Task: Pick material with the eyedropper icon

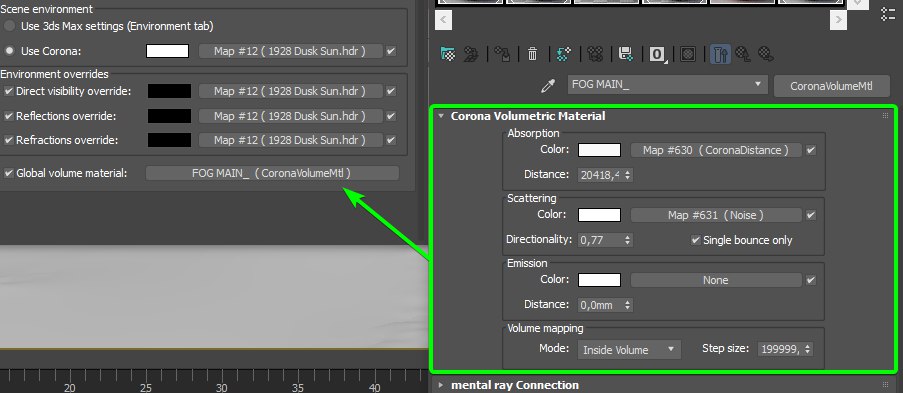Action: (x=548, y=86)
